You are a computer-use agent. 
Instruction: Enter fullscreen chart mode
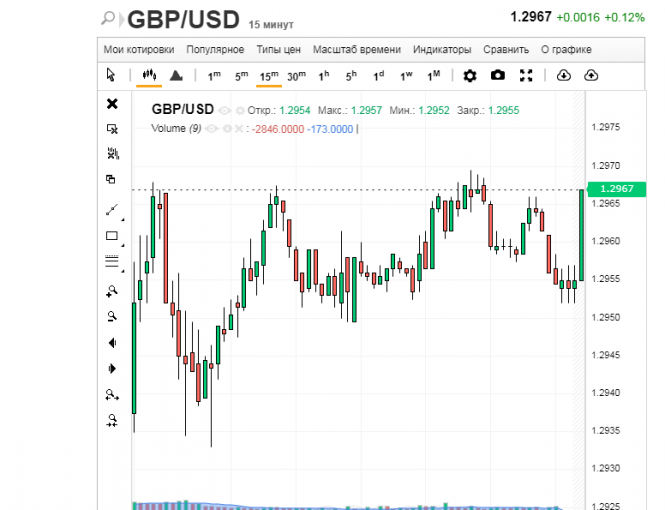[x=526, y=75]
